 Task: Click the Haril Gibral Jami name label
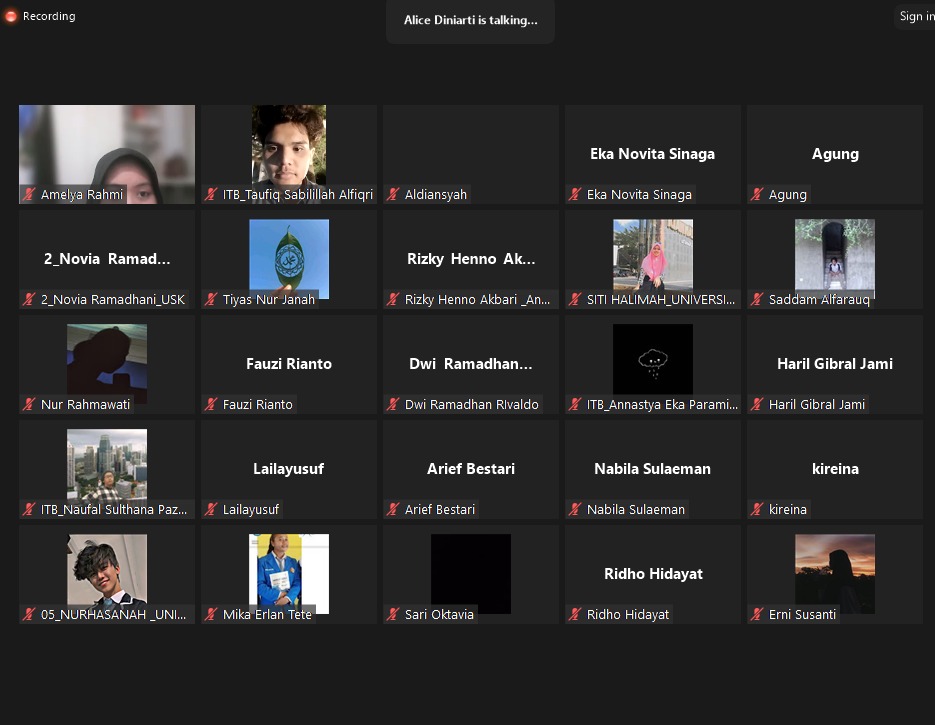(x=817, y=405)
